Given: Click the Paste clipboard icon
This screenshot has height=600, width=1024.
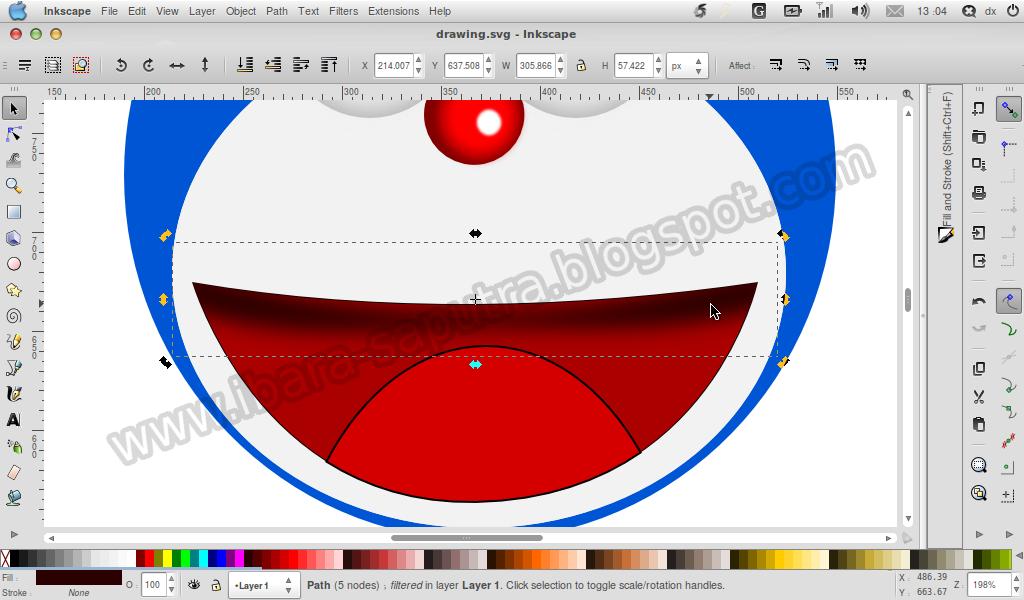Looking at the screenshot, I should [x=979, y=424].
